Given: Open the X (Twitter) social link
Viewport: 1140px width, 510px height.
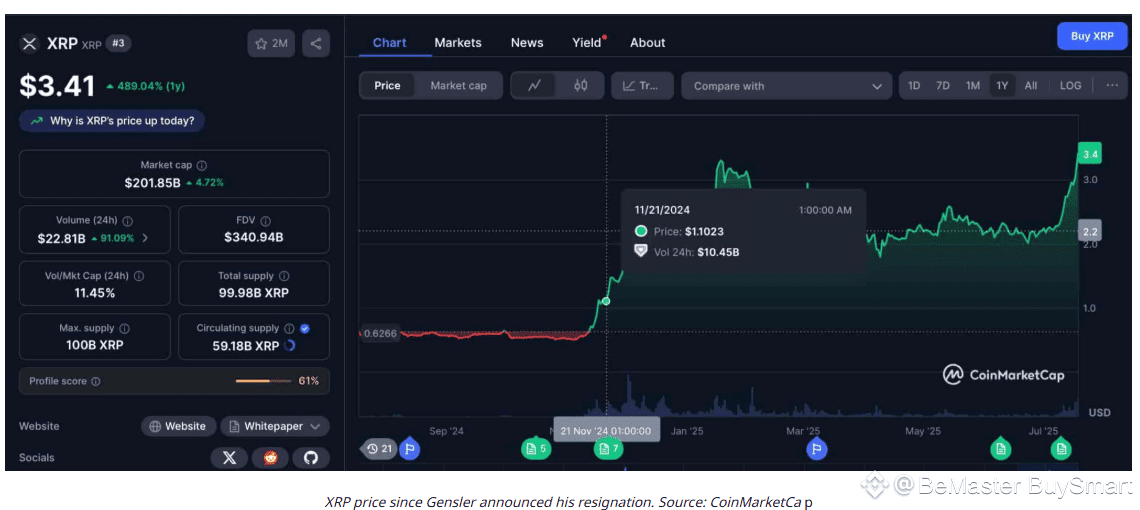Looking at the screenshot, I should pyautogui.click(x=229, y=458).
